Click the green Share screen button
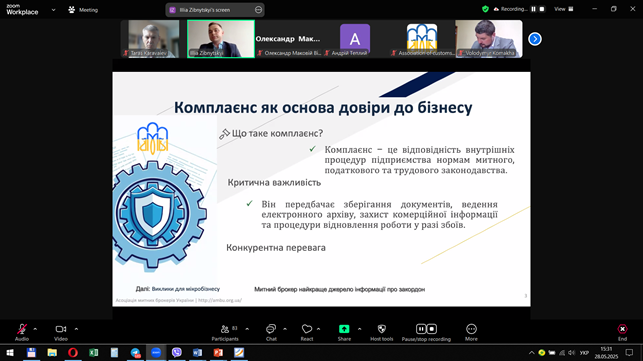This screenshot has width=643, height=361. (344, 332)
